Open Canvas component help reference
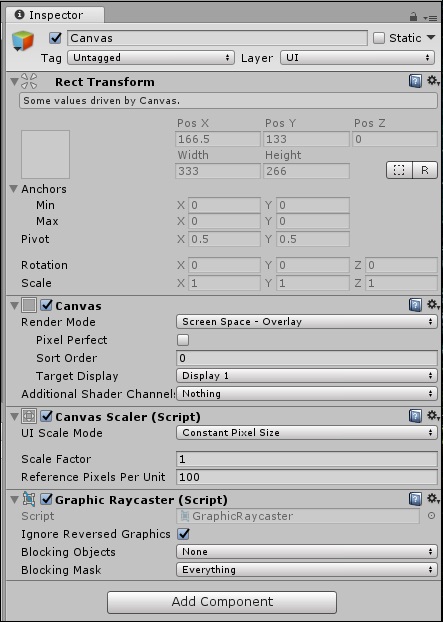Screen dimensions: 443x622 tap(415, 305)
